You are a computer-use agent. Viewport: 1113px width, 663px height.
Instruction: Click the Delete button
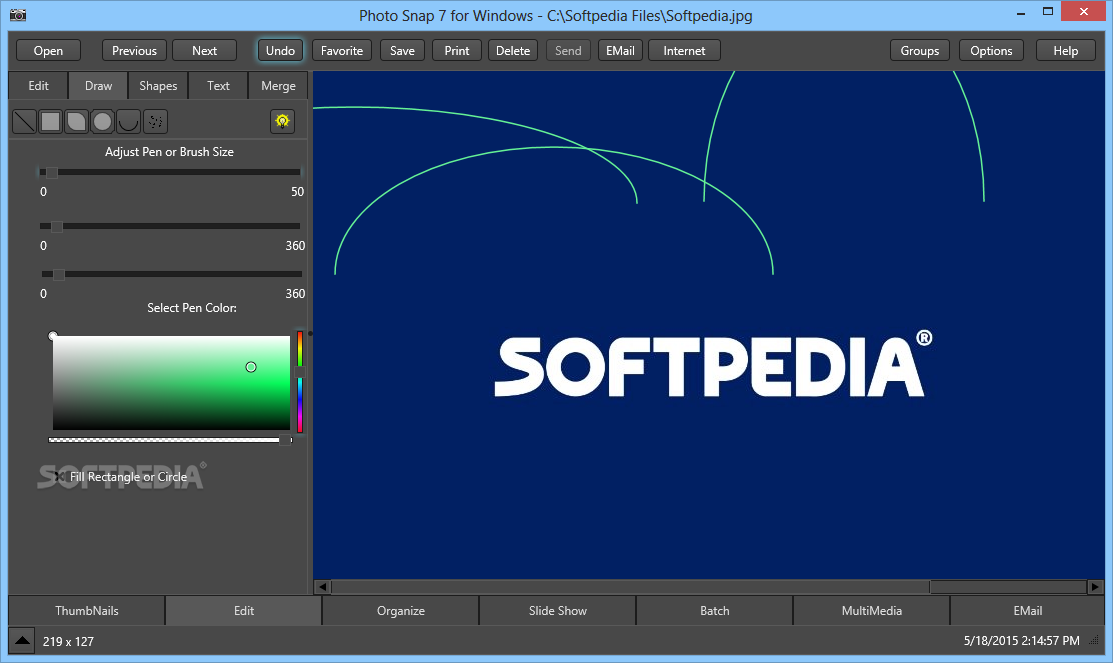click(x=512, y=50)
